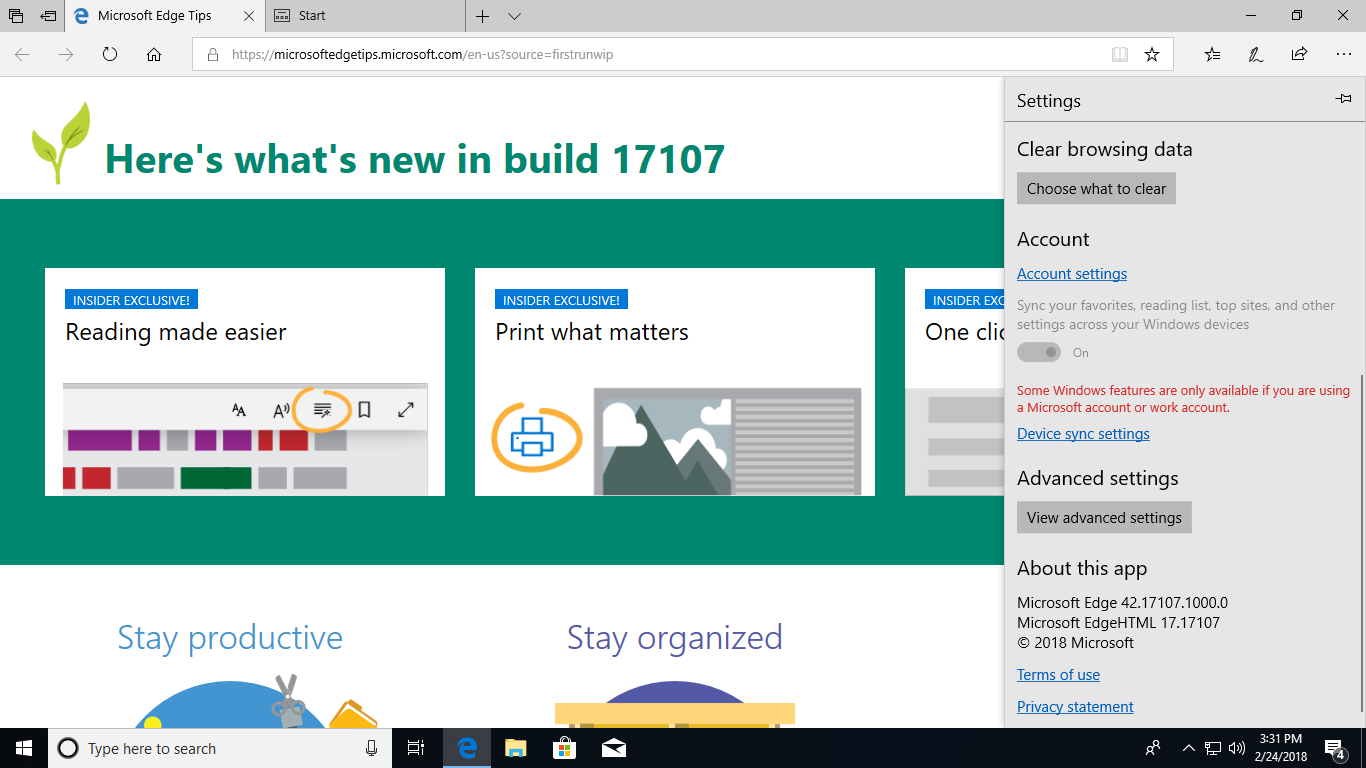Click the Share icon in toolbar
Image resolution: width=1366 pixels, height=768 pixels.
(x=1299, y=55)
